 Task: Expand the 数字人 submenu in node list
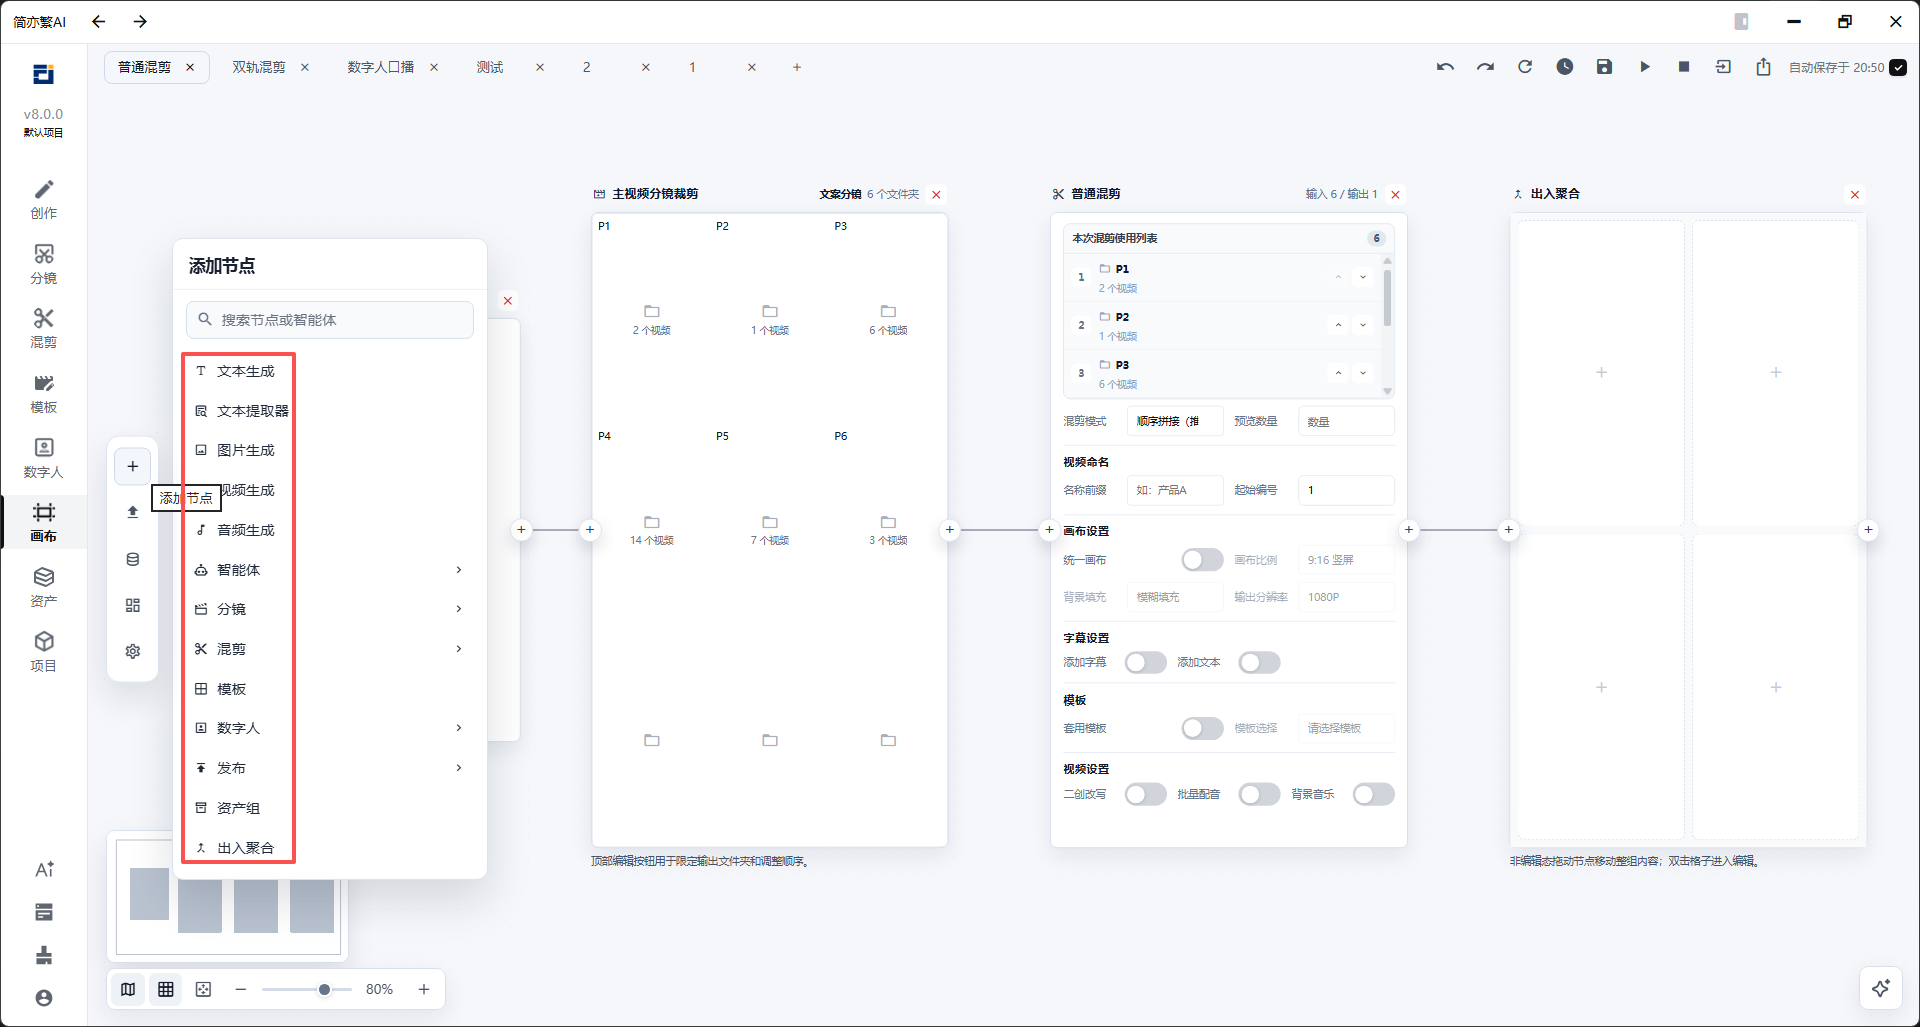coord(329,728)
